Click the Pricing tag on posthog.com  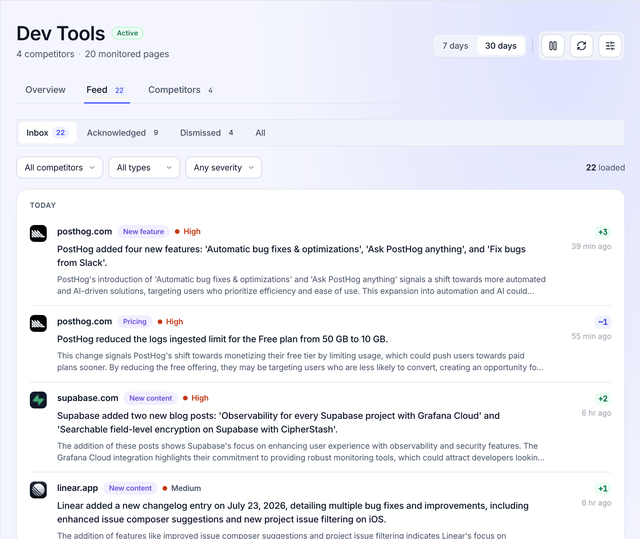(x=135, y=322)
